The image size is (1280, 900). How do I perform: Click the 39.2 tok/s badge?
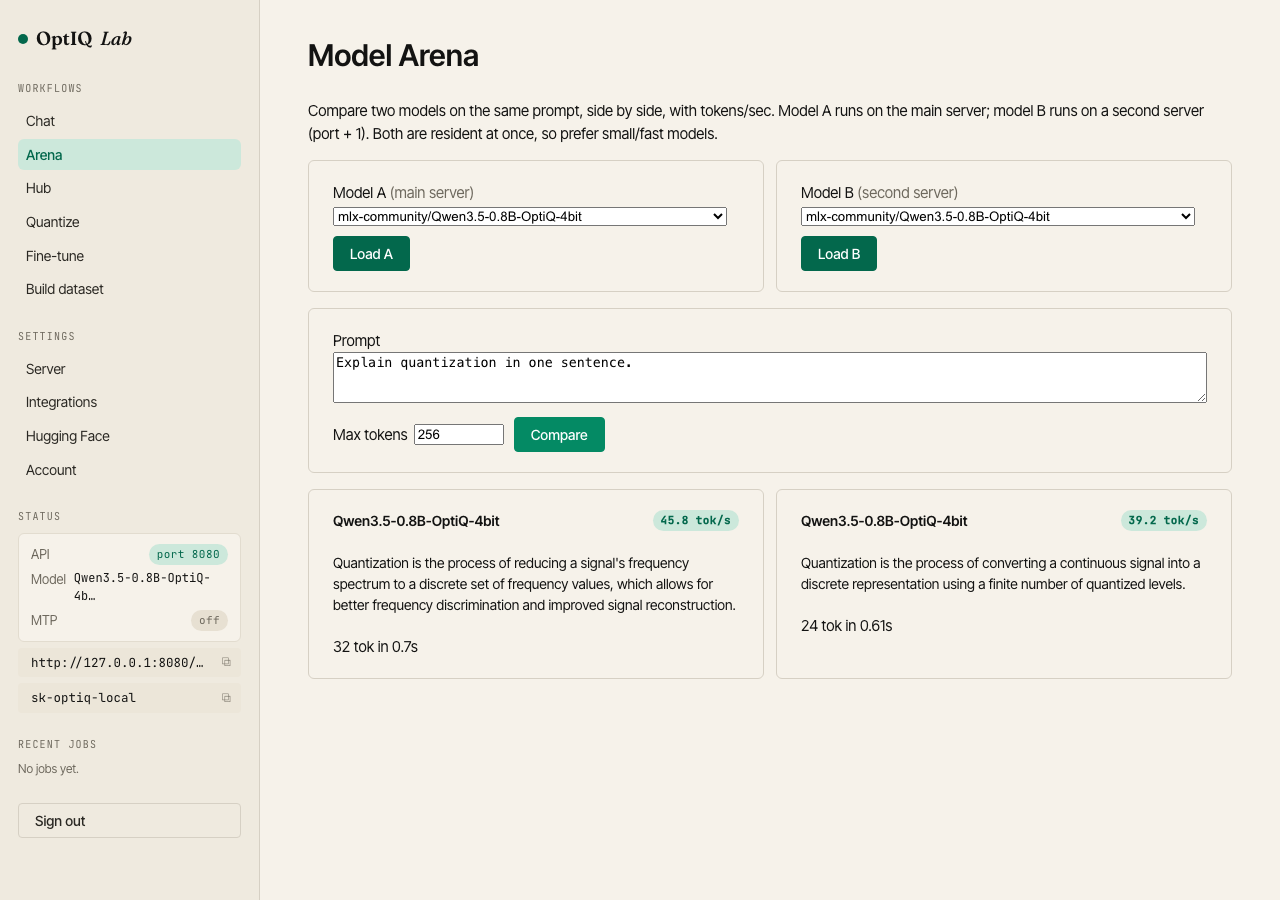tap(1164, 520)
